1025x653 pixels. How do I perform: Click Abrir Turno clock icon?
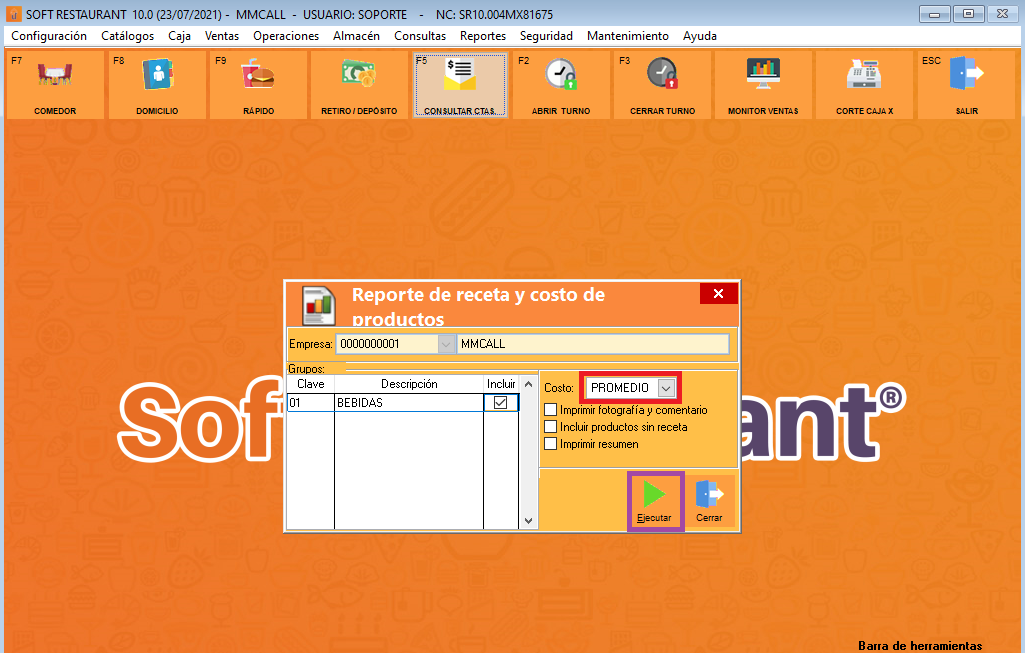(x=561, y=76)
